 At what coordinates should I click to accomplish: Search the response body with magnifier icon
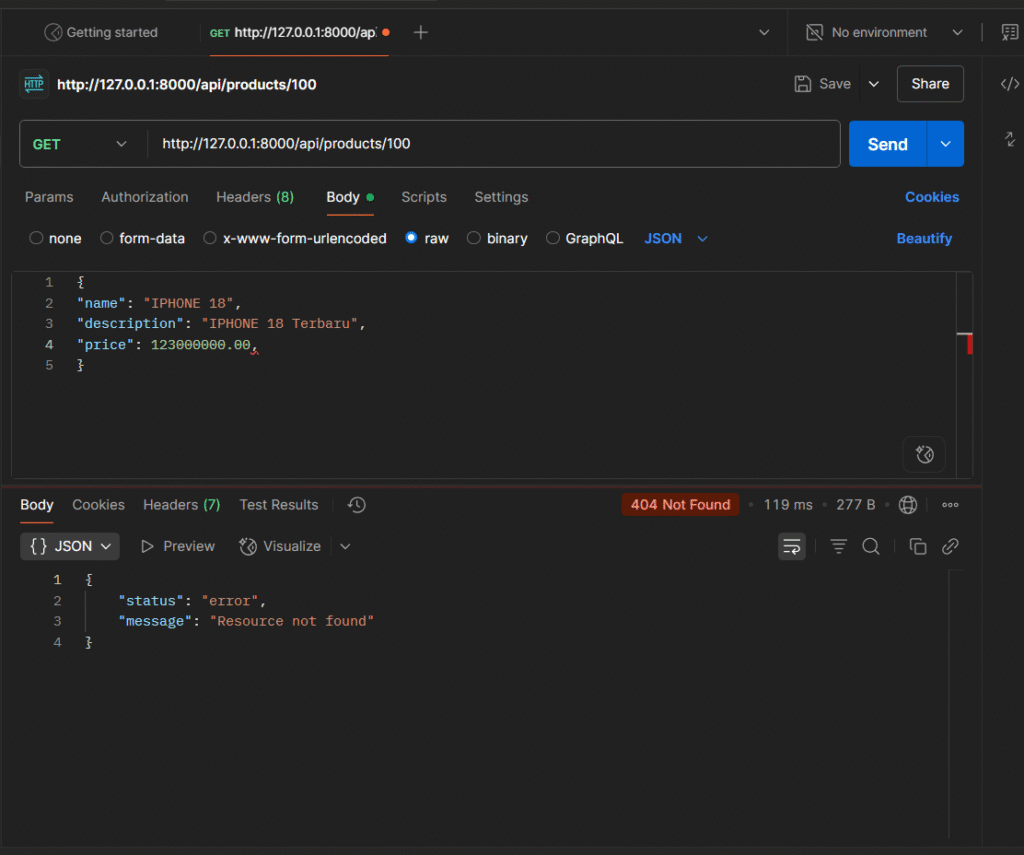coord(871,546)
